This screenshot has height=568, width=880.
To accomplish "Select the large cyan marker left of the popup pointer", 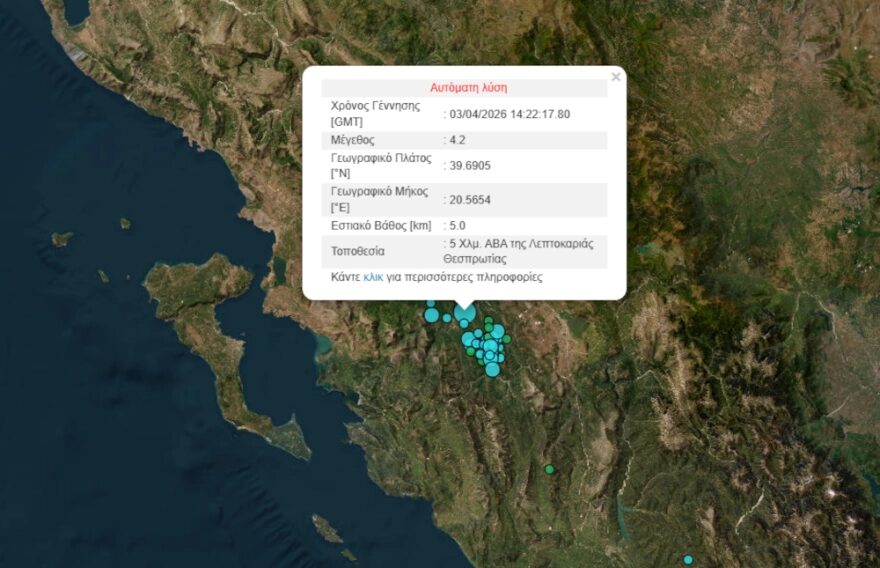I will tap(432, 315).
